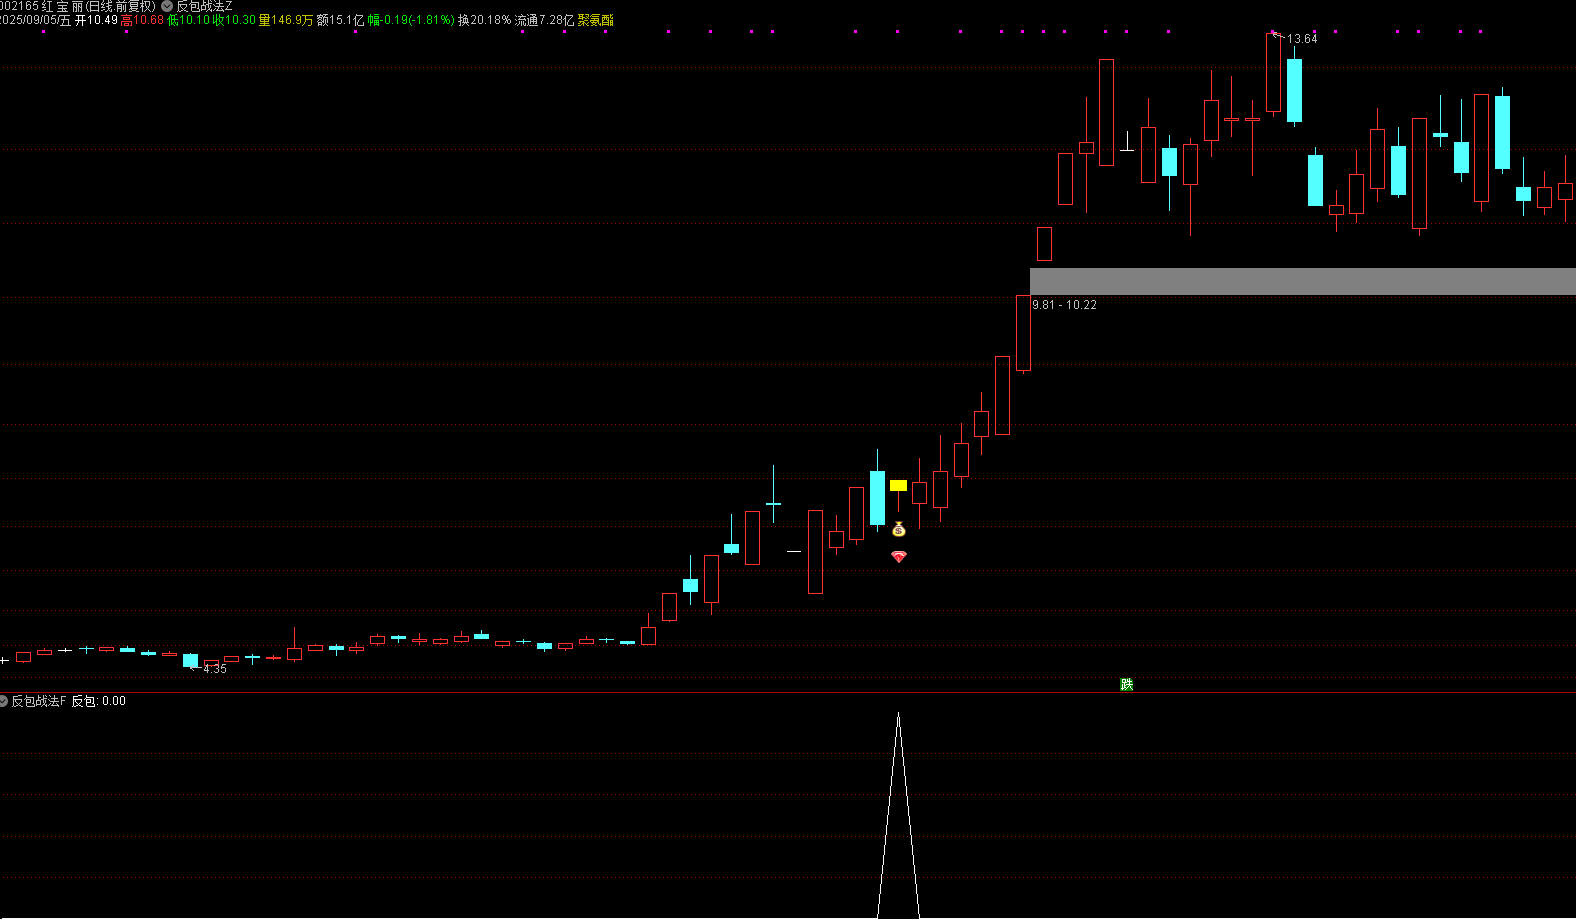Click the 量146.9万 volume value
This screenshot has height=919, width=1576.
(x=285, y=20)
